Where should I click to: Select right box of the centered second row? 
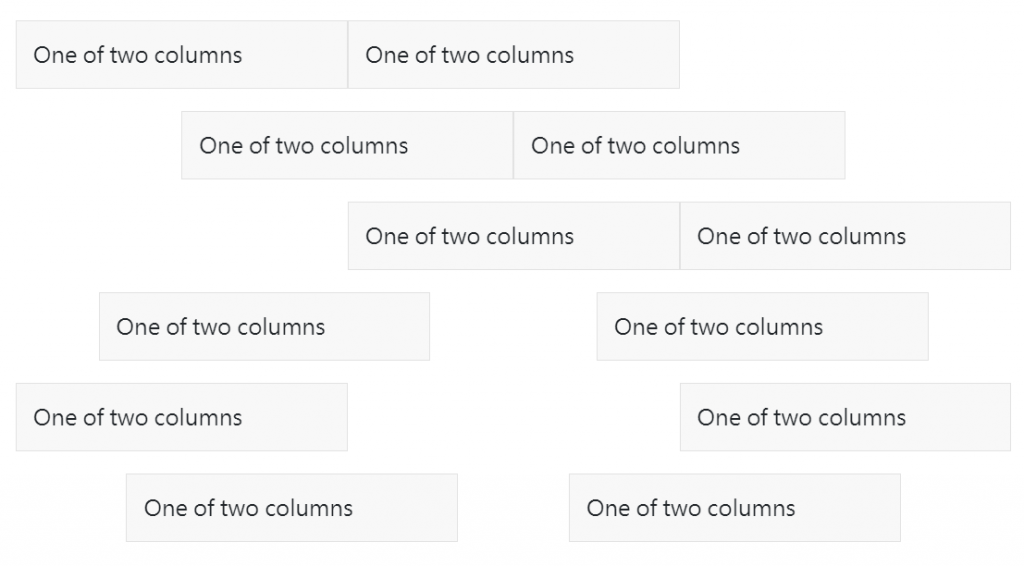click(679, 146)
